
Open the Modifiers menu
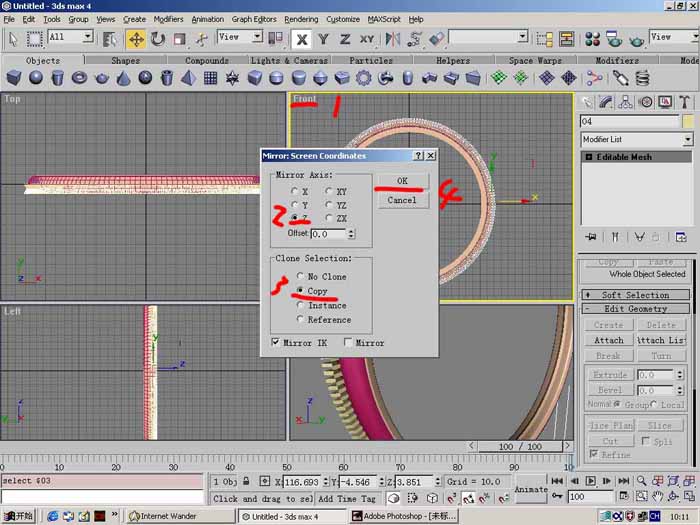click(x=168, y=19)
